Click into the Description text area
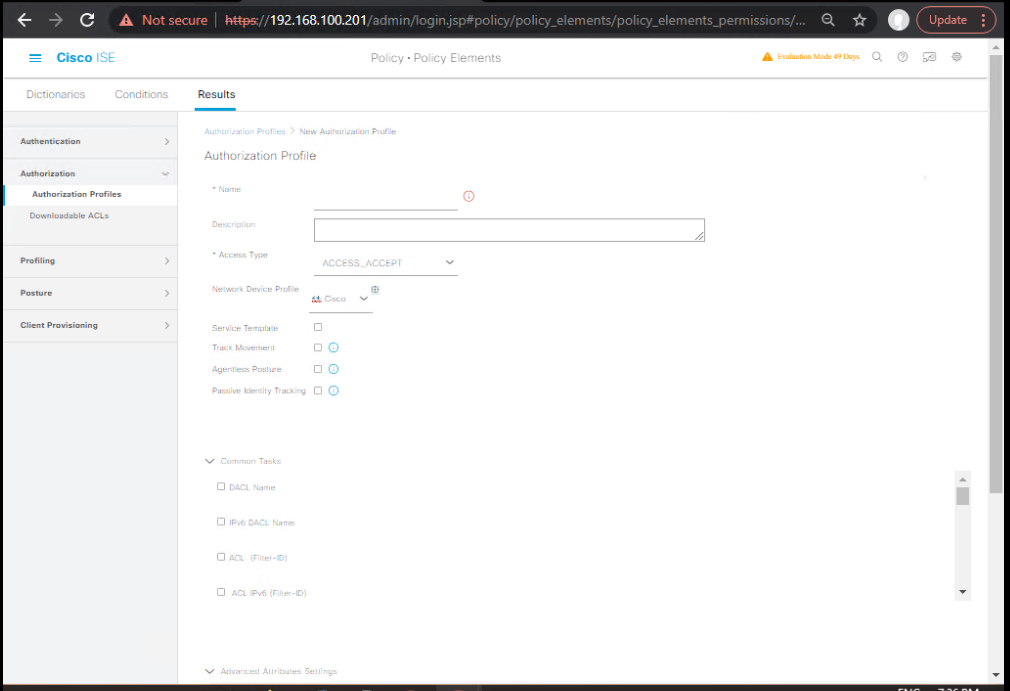 click(x=509, y=230)
